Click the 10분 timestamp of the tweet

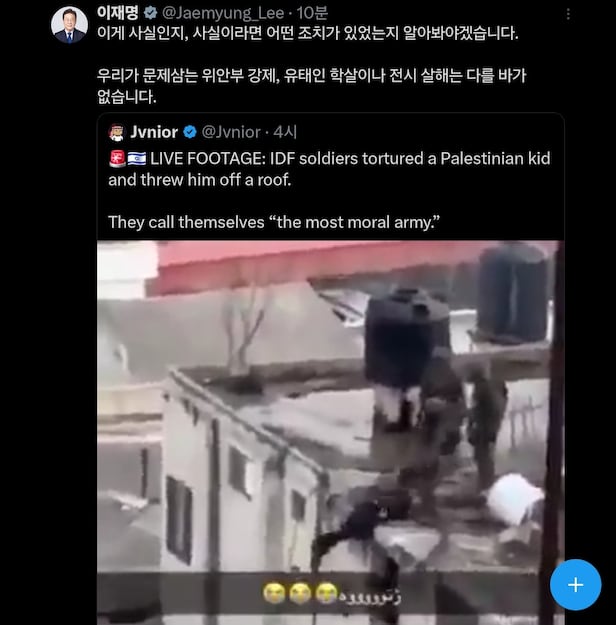[x=312, y=13]
